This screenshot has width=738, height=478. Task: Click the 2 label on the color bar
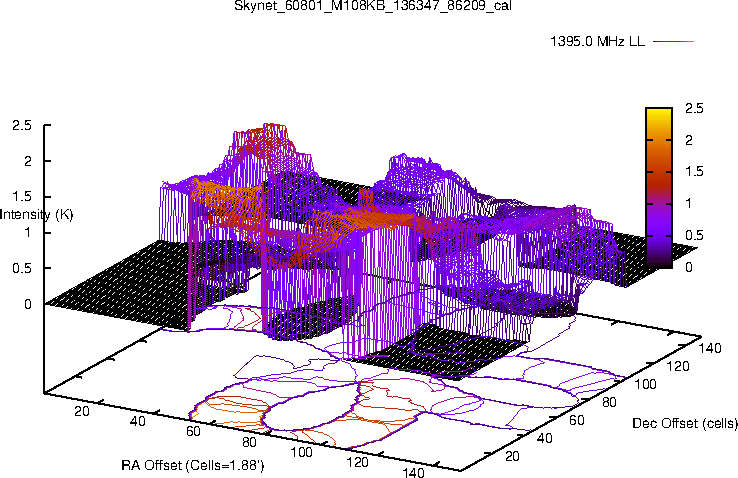click(689, 140)
